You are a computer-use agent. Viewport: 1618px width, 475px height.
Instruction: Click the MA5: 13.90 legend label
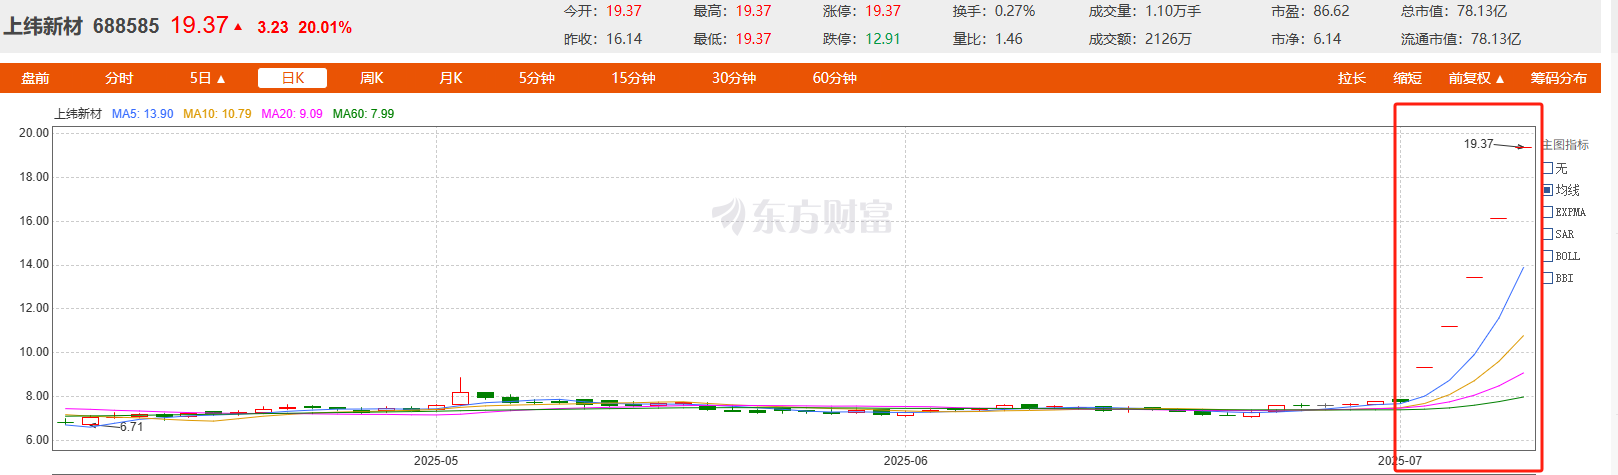coord(143,114)
